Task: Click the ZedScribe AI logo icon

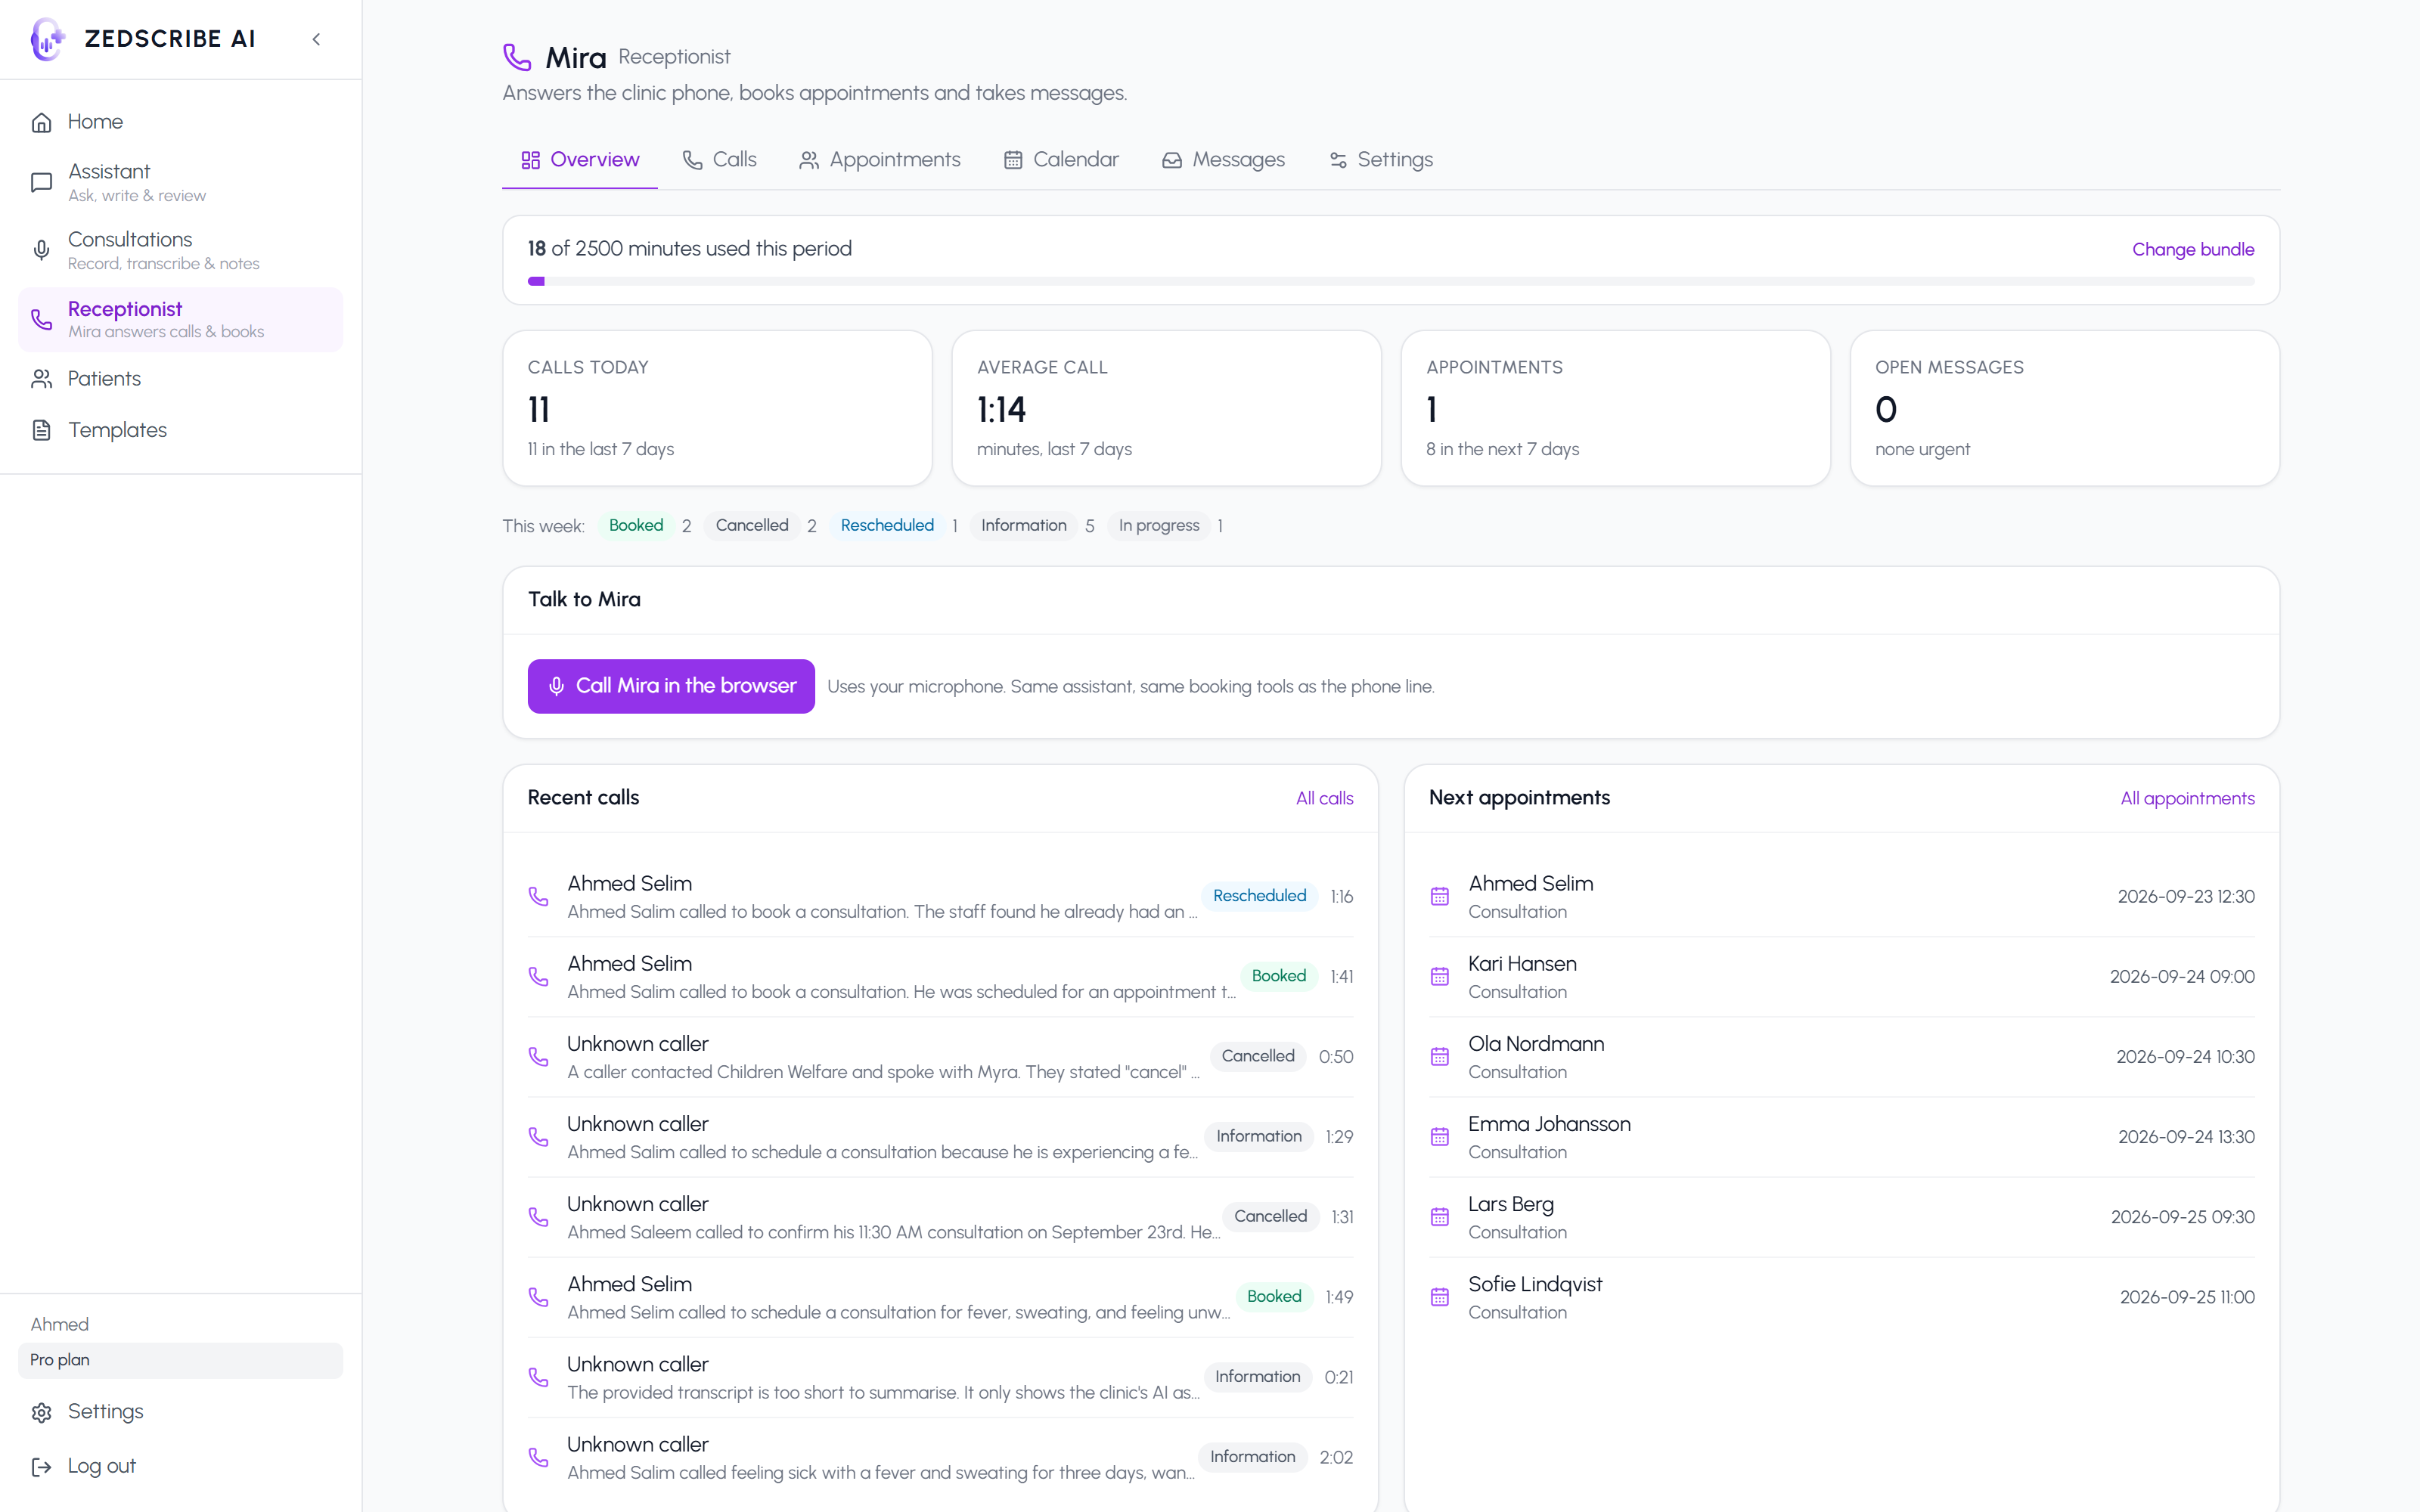Action: click(47, 39)
